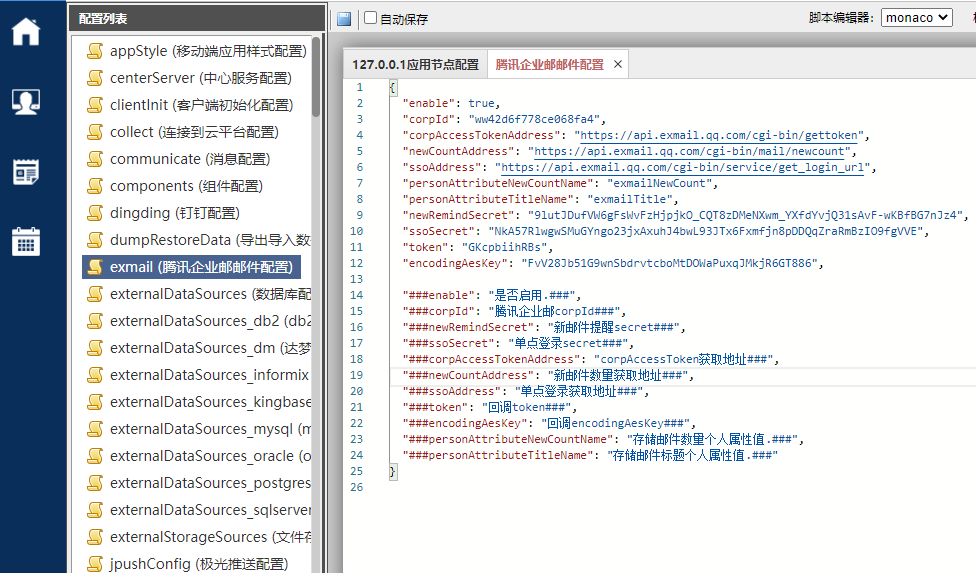The height and width of the screenshot is (573, 976).
Task: Click the 配置列表 panel header
Action: [197, 19]
